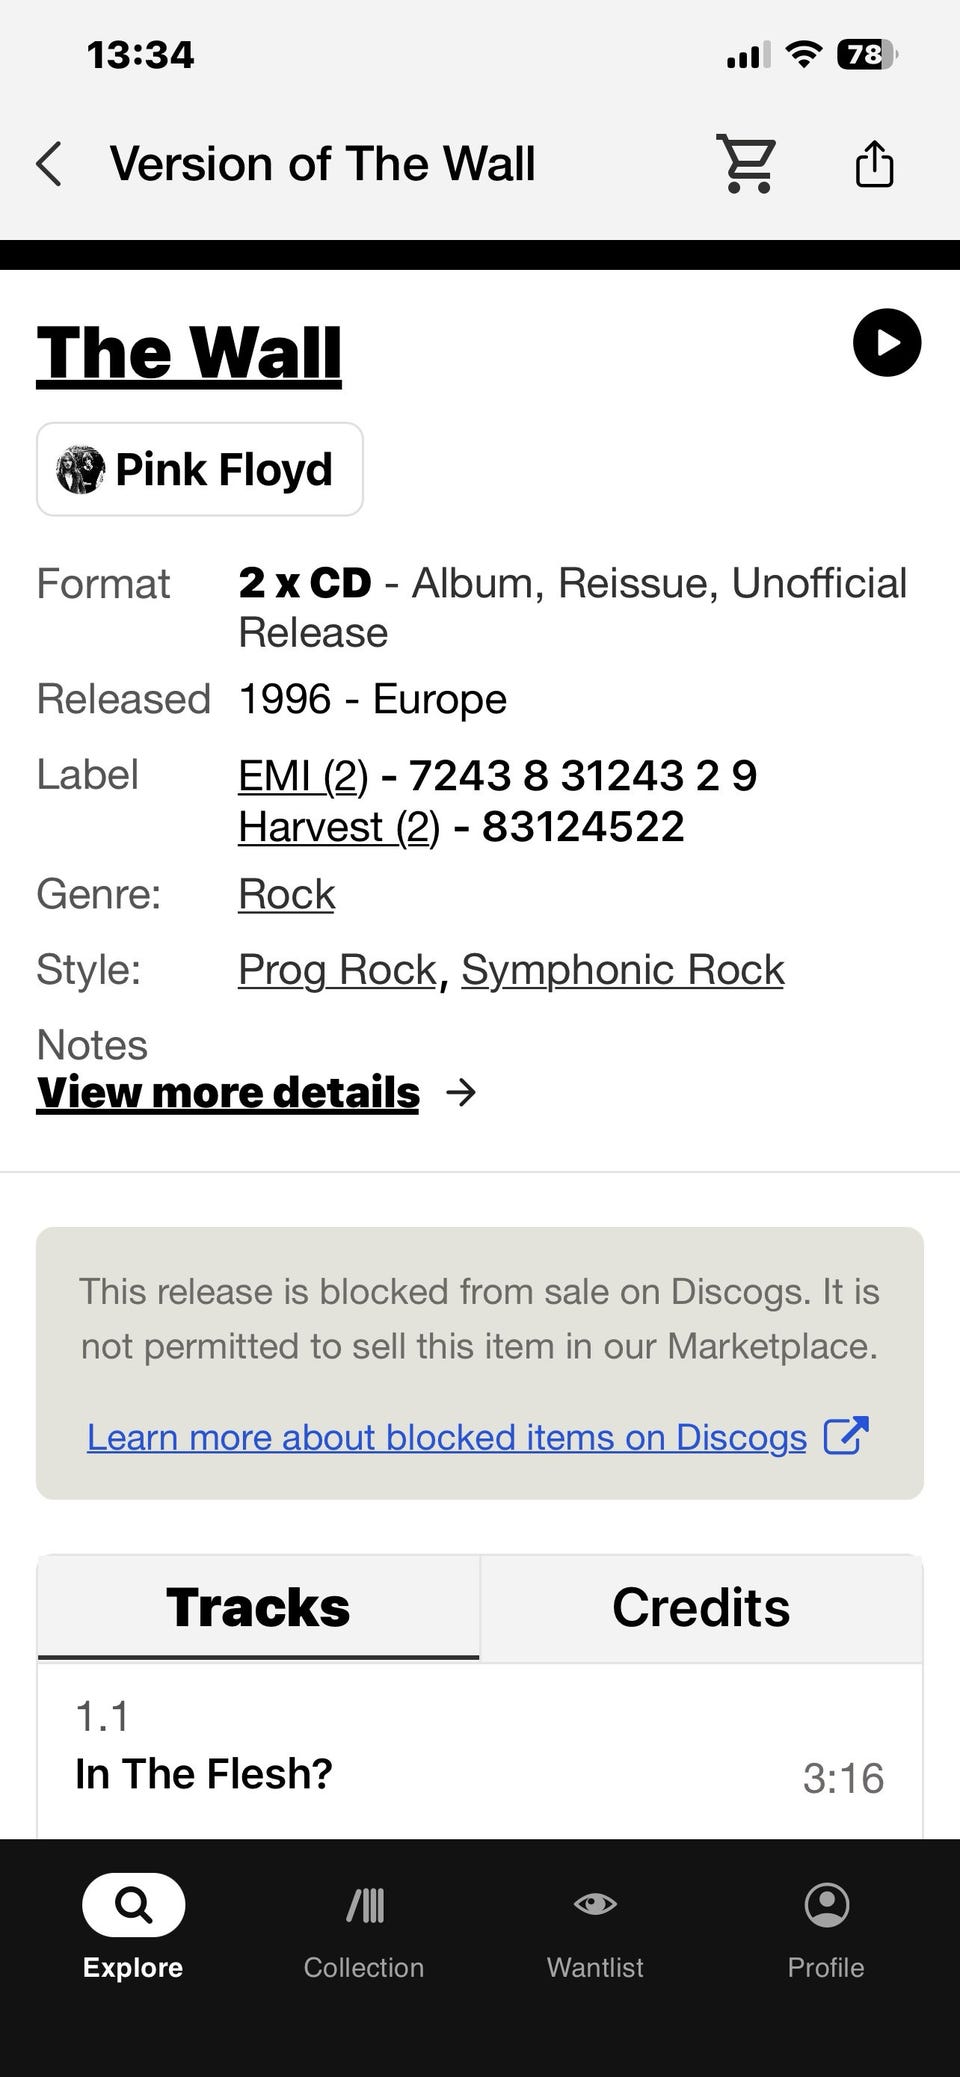Open the Prog Rock style
960x2077 pixels.
click(x=337, y=970)
